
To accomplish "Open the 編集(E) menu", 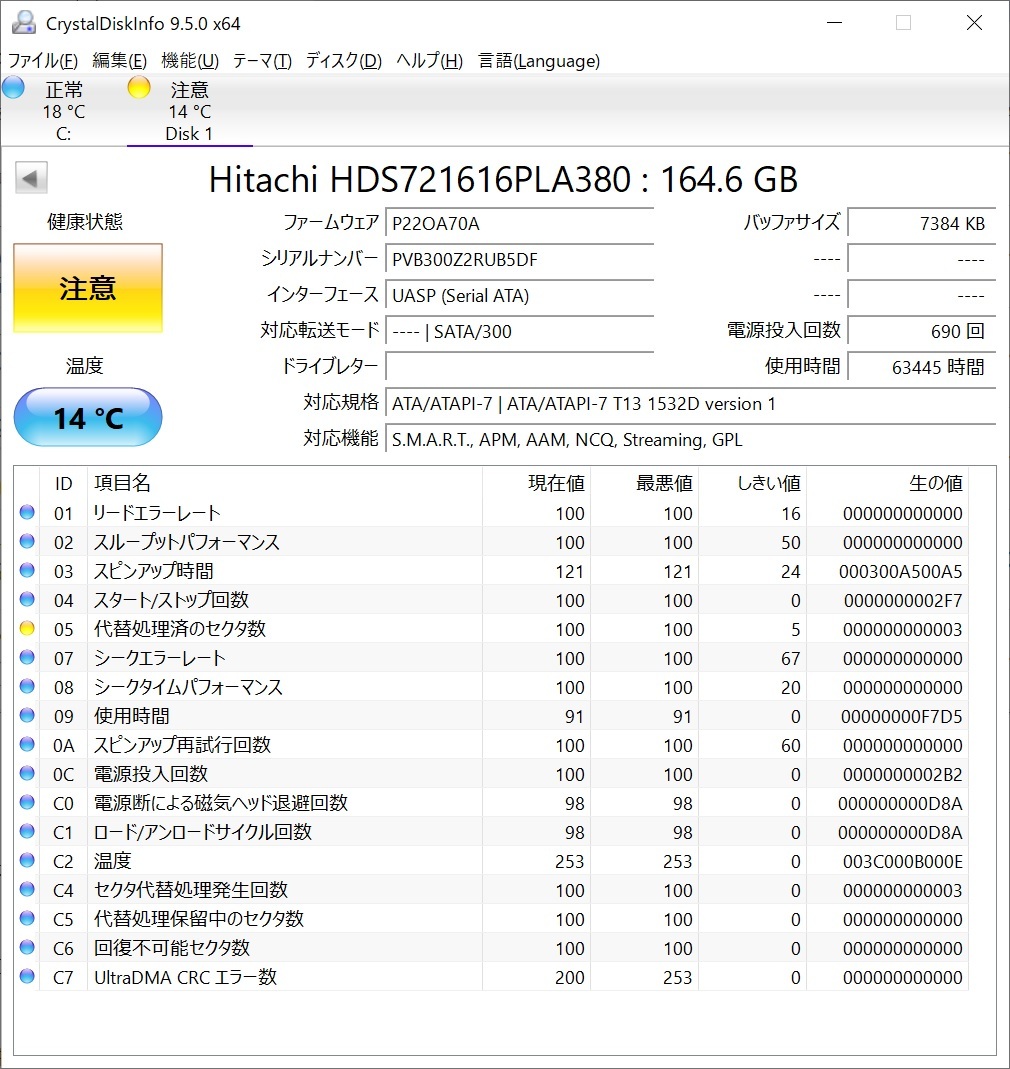I will point(119,61).
